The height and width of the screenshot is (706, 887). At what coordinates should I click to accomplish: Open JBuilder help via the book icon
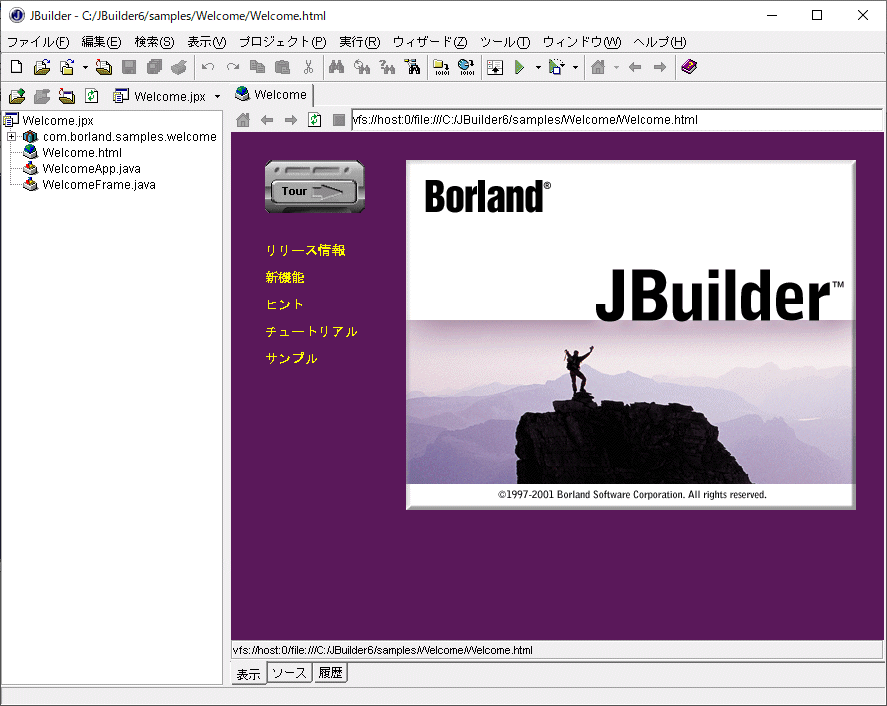pyautogui.click(x=687, y=67)
